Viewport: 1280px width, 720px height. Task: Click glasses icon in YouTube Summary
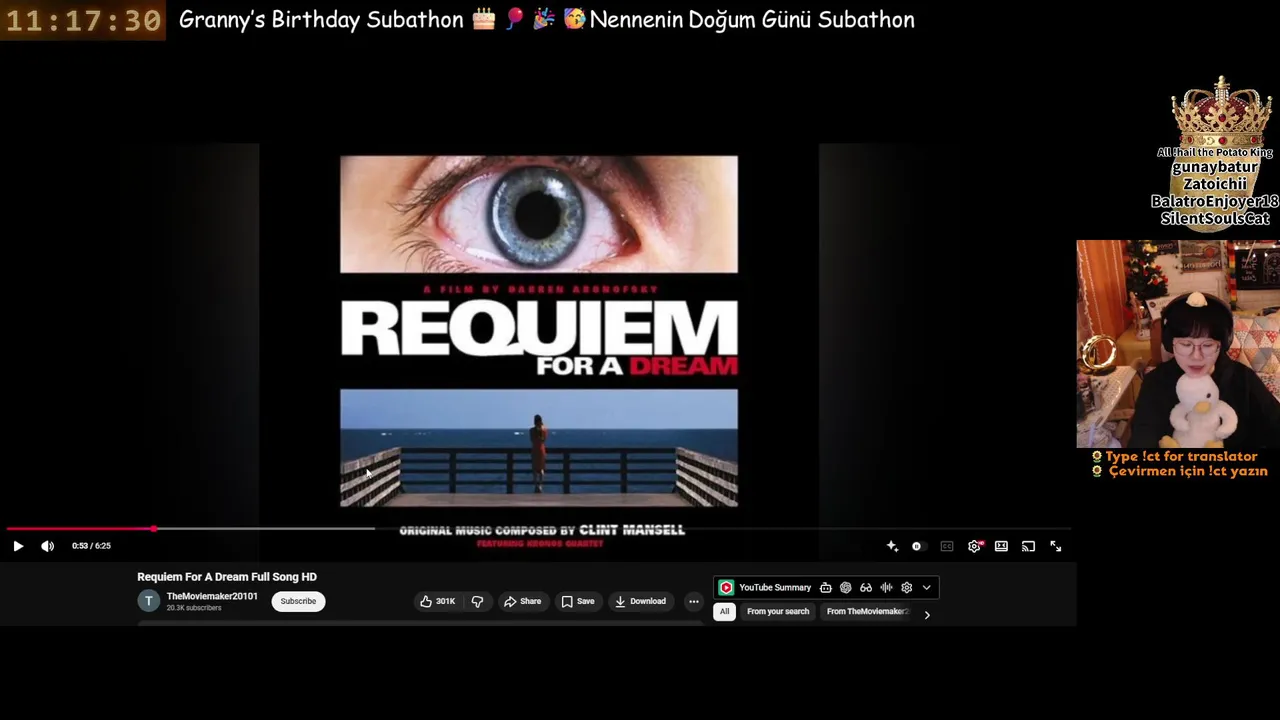tap(866, 588)
